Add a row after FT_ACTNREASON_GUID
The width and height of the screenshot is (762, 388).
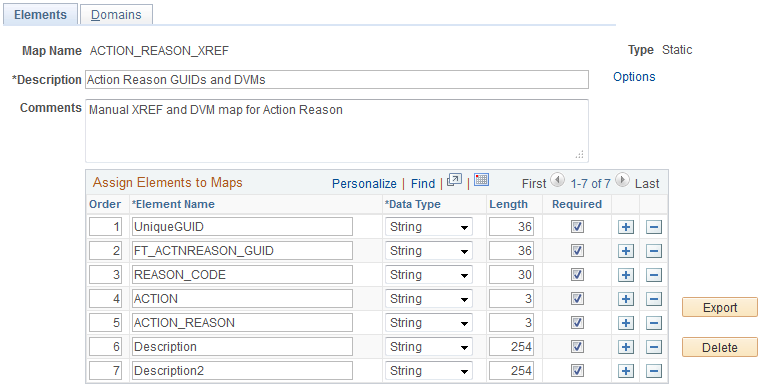click(626, 251)
